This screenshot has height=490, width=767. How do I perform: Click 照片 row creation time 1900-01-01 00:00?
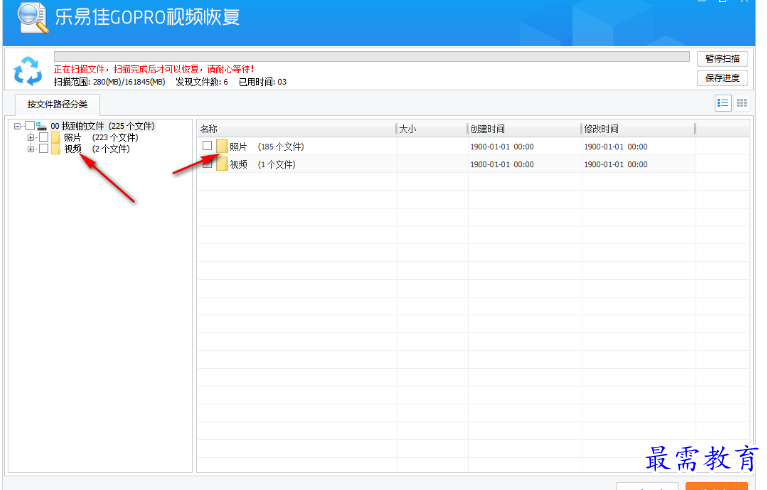click(x=502, y=147)
